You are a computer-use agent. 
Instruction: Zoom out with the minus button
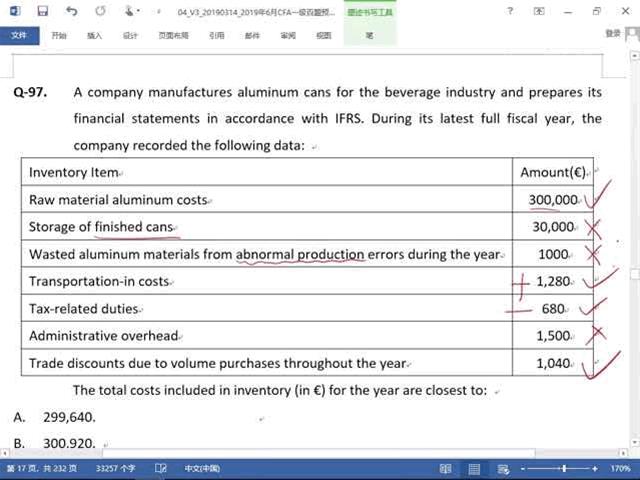click(x=523, y=469)
